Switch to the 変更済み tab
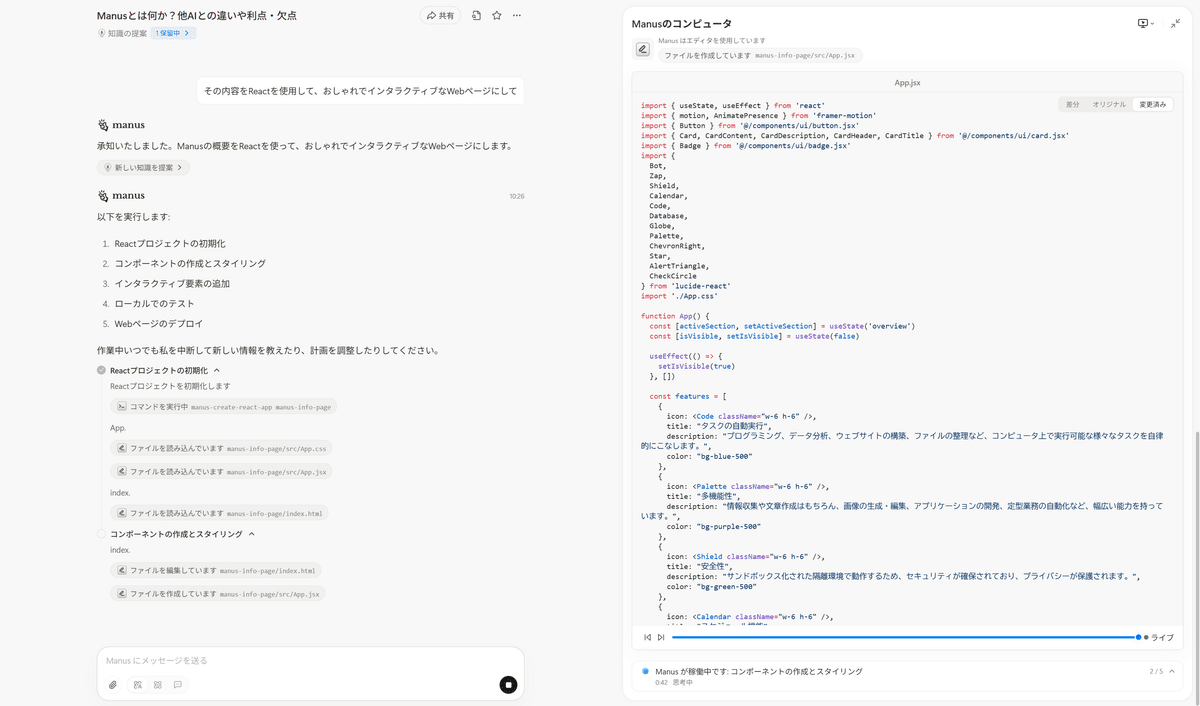This screenshot has width=1200, height=706. pyautogui.click(x=1153, y=104)
